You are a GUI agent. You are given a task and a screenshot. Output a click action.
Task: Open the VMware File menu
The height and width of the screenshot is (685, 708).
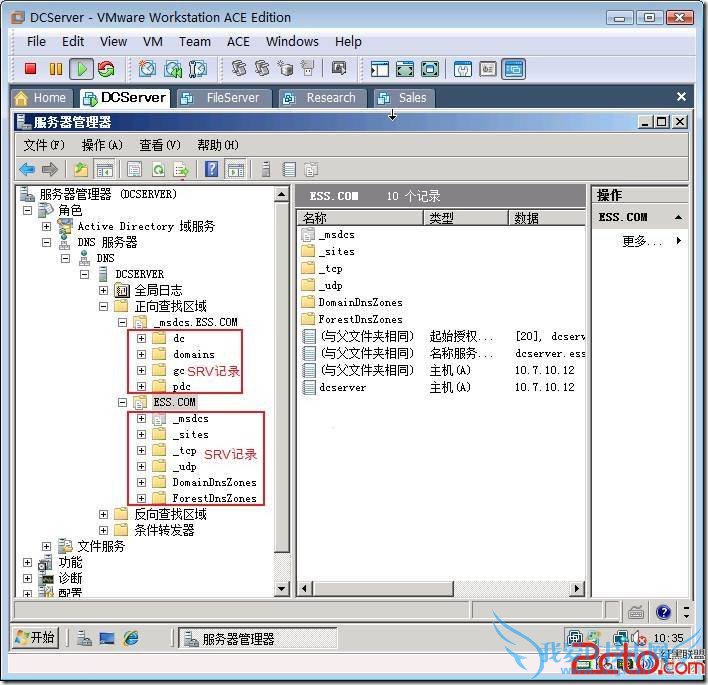coord(36,42)
